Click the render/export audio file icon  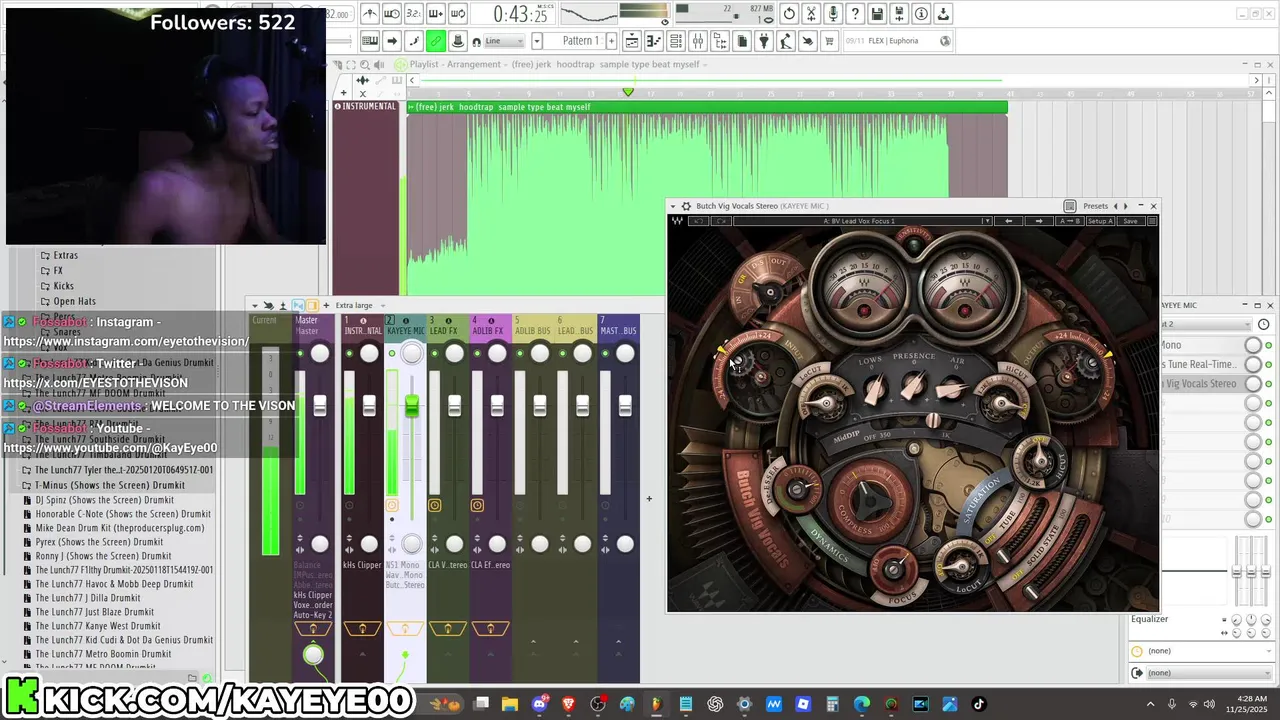(899, 14)
